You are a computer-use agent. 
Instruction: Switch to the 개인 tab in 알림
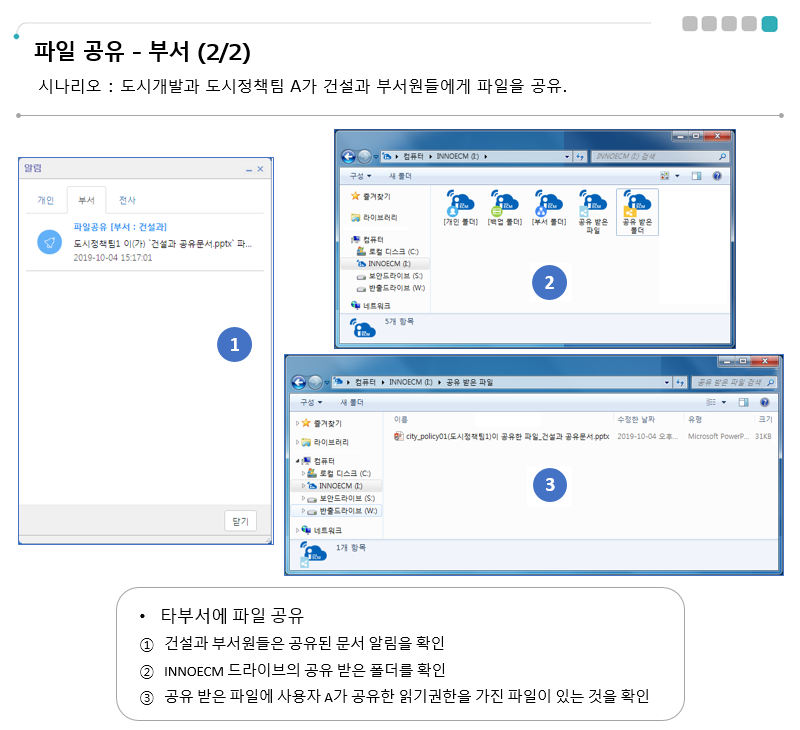pyautogui.click(x=46, y=200)
